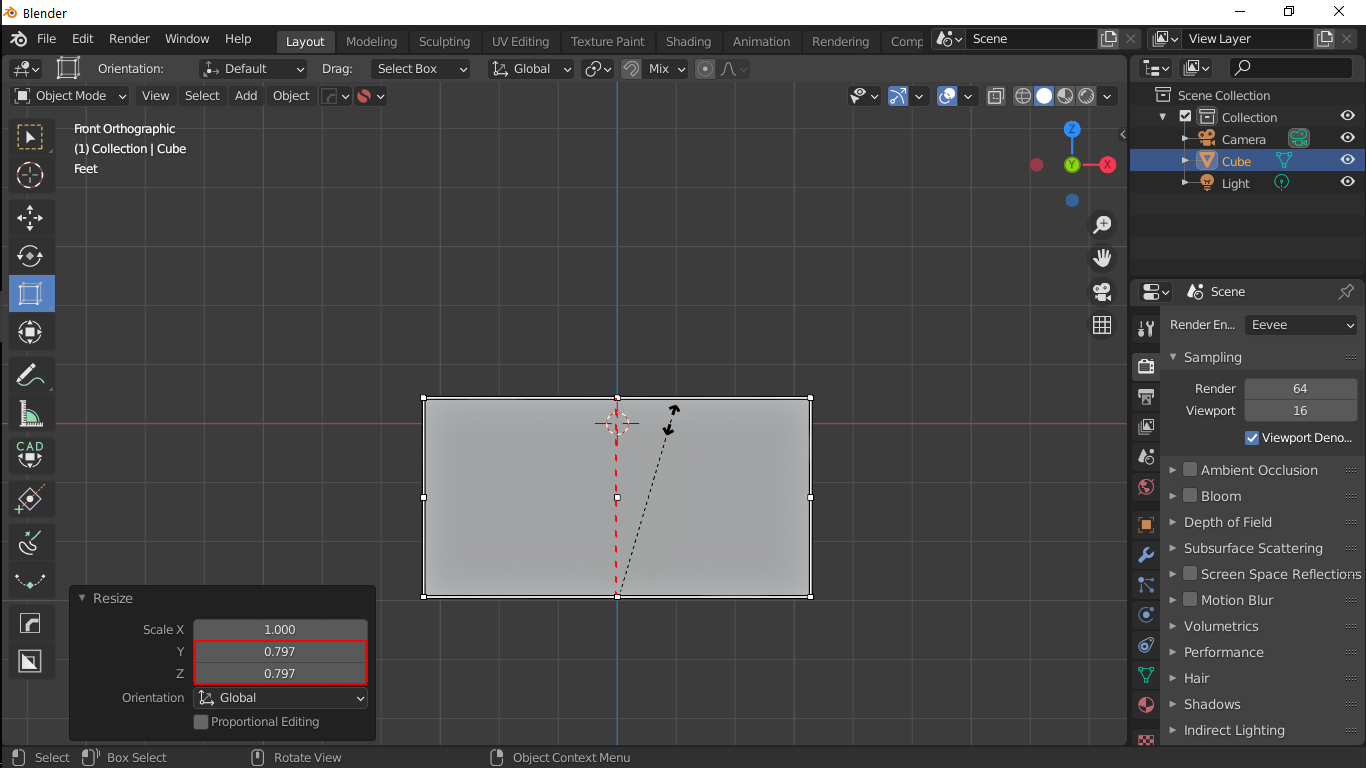Switch to the Shading workspace tab

point(688,42)
